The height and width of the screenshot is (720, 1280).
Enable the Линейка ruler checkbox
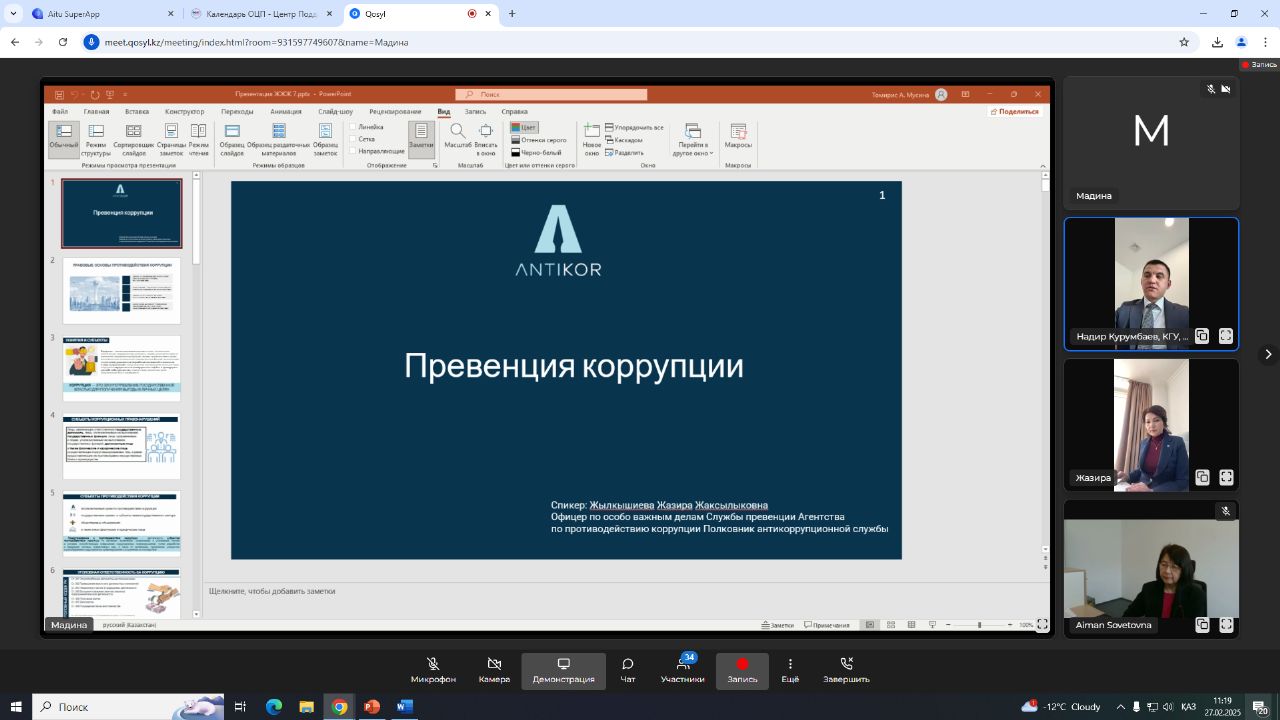pos(366,127)
